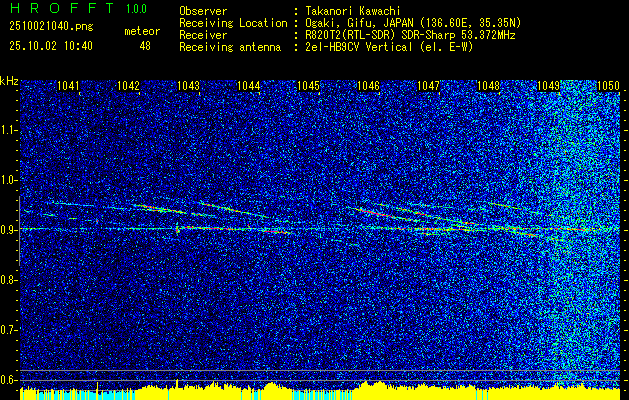Click time marker 1042

pos(128,86)
